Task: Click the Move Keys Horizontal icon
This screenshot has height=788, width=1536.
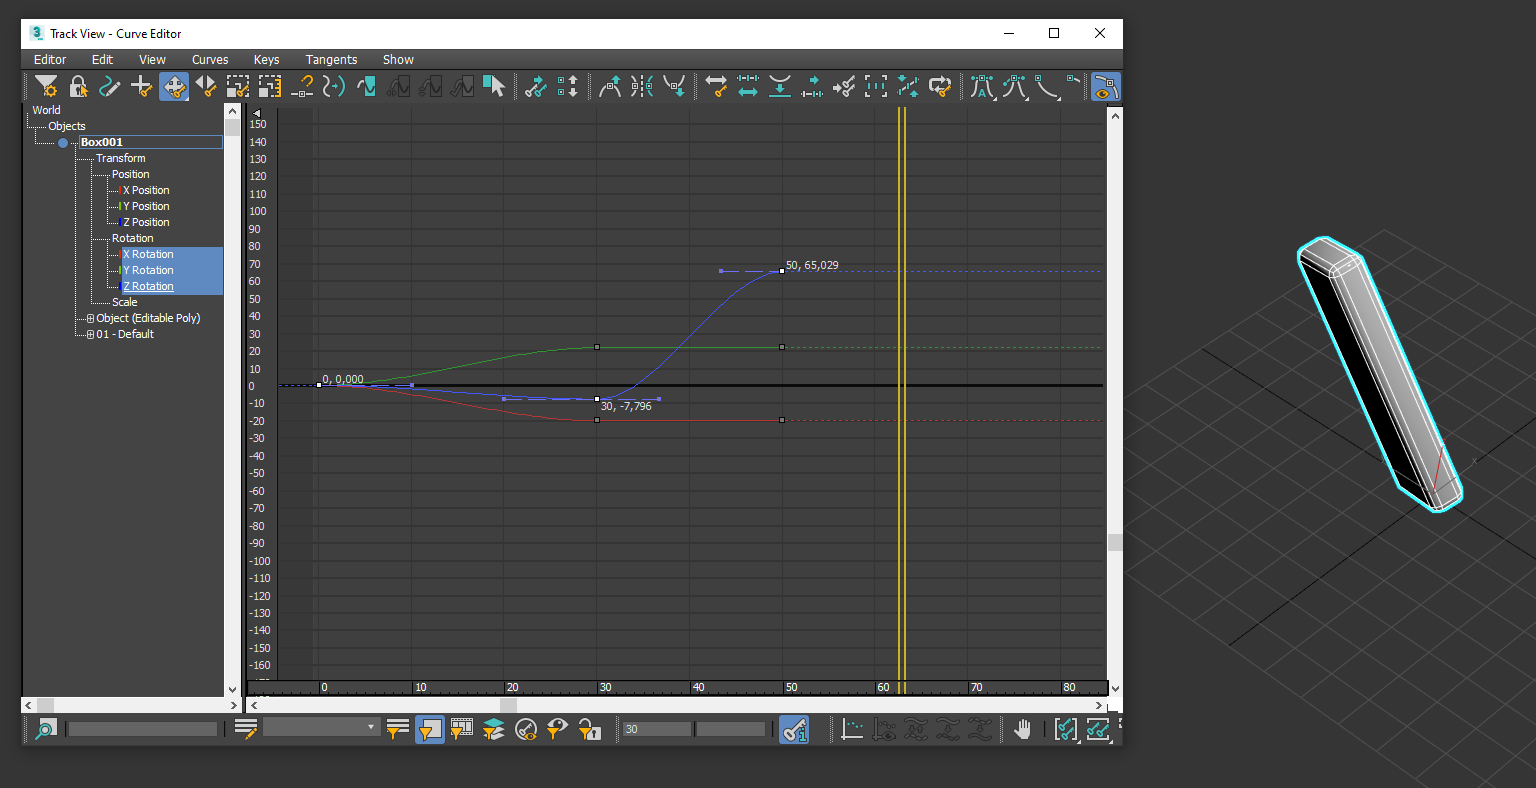Action: coord(716,87)
